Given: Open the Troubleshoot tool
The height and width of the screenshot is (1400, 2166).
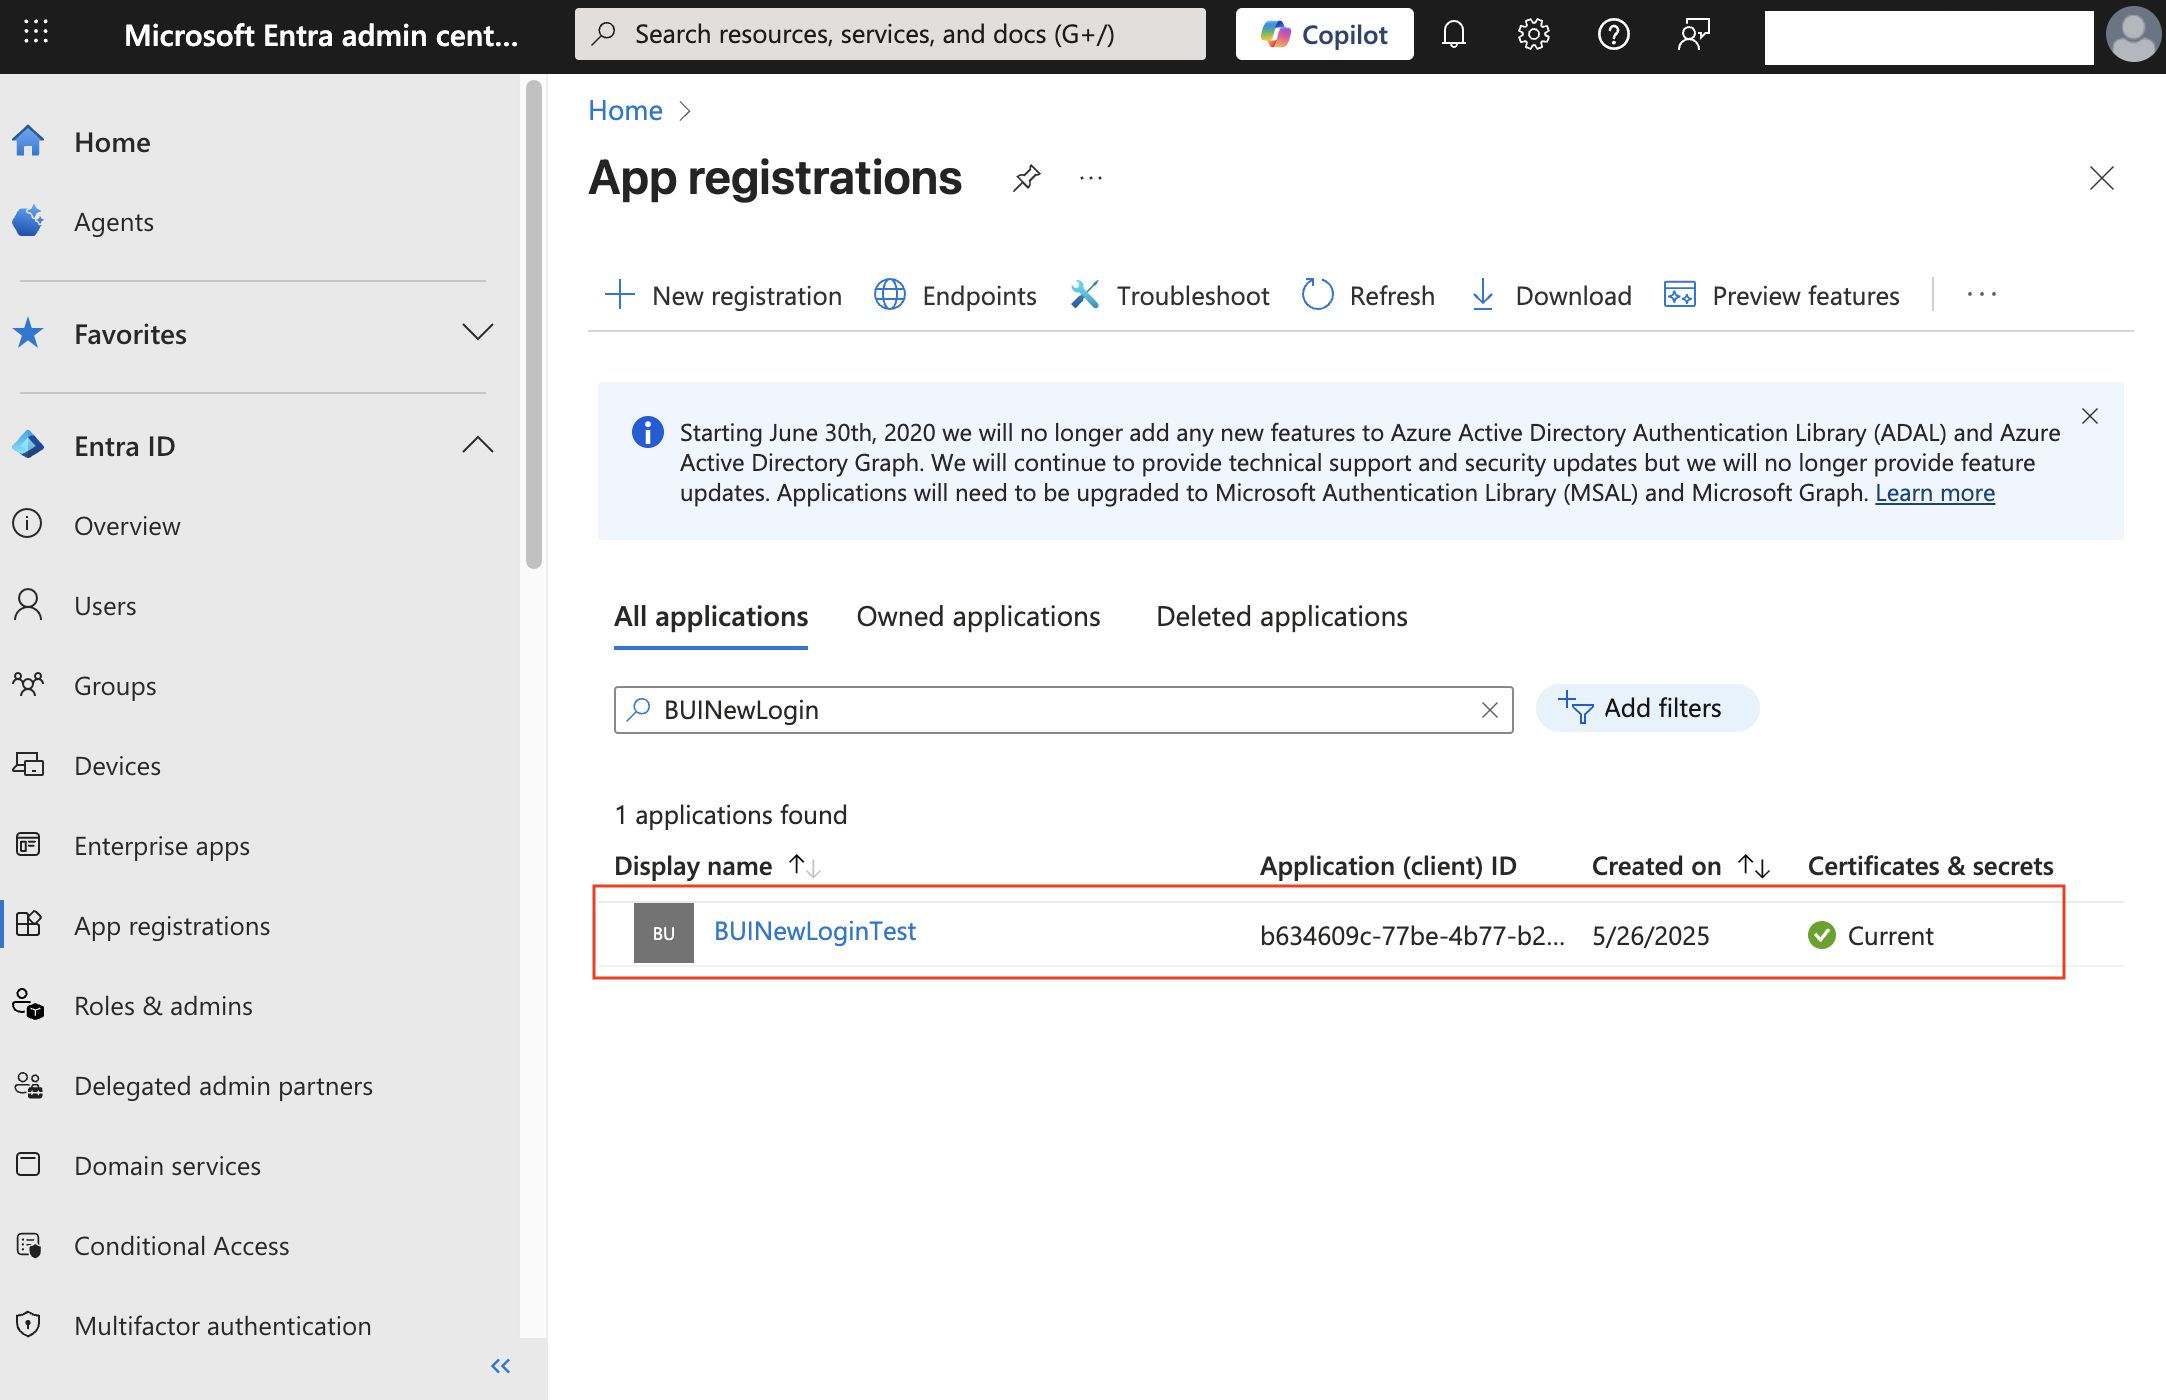Looking at the screenshot, I should (1168, 295).
